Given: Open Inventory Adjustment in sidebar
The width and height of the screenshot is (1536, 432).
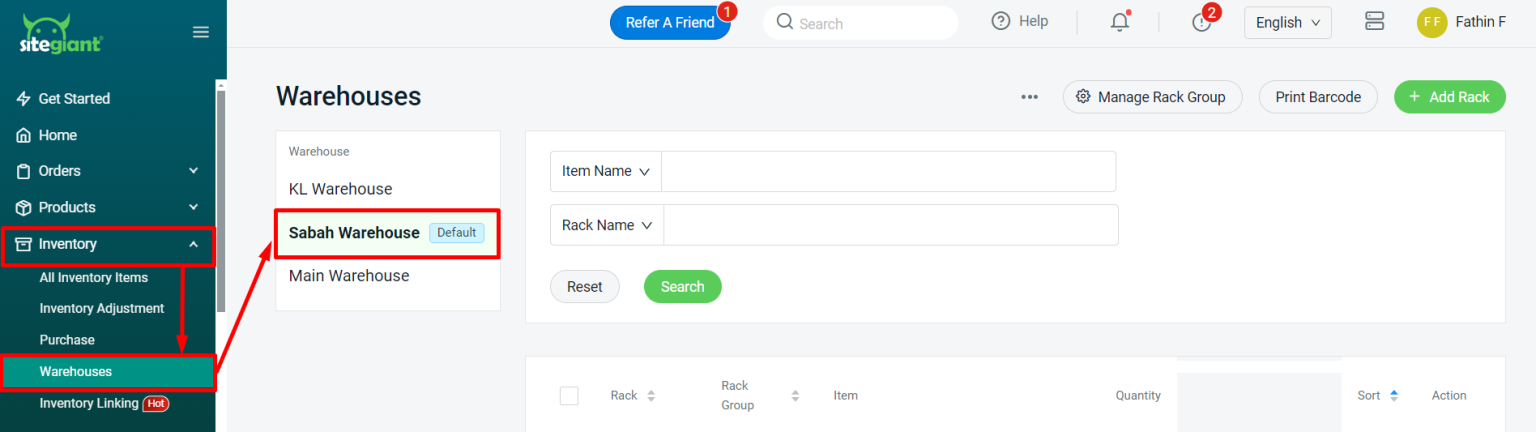Looking at the screenshot, I should pos(102,308).
